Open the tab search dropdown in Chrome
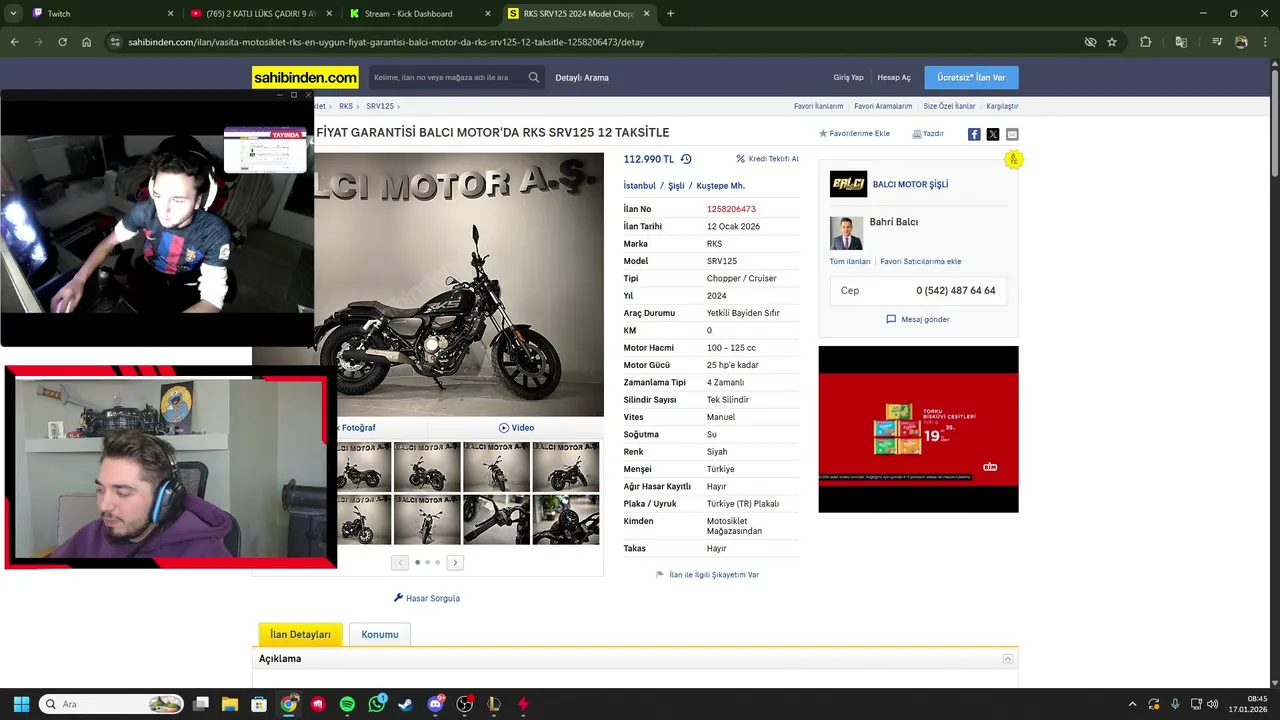 pyautogui.click(x=13, y=14)
